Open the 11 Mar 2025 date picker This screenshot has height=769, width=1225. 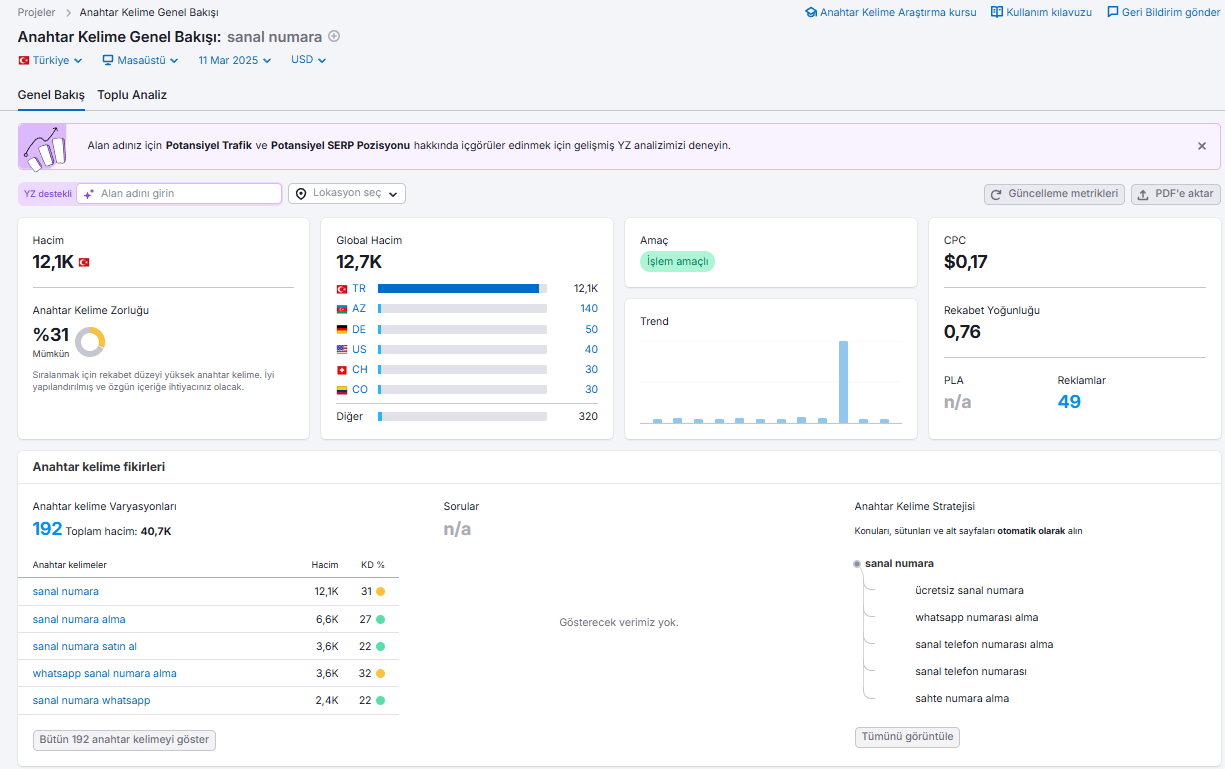235,60
